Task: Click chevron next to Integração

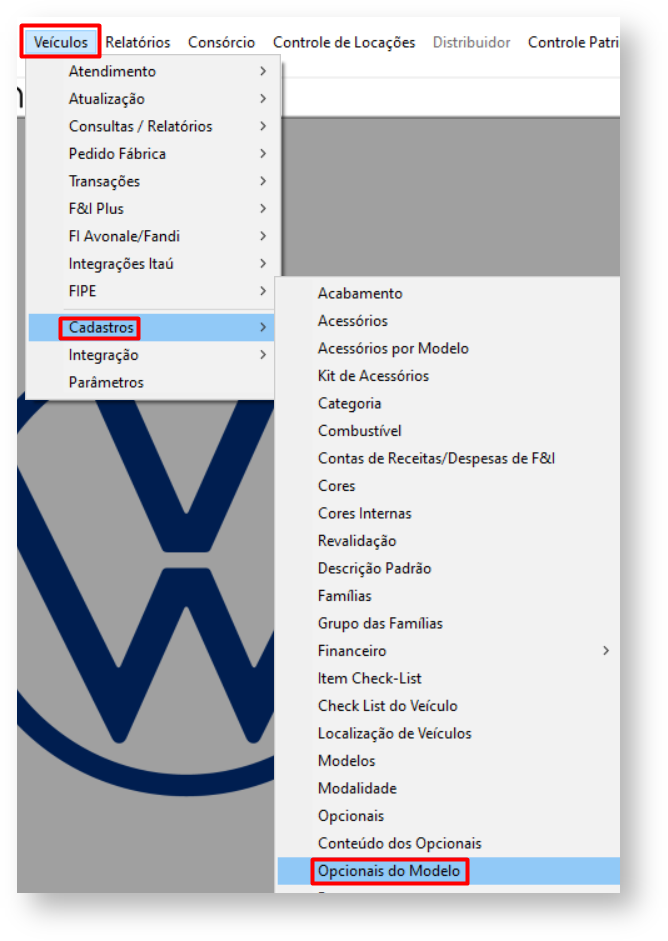Action: (263, 355)
